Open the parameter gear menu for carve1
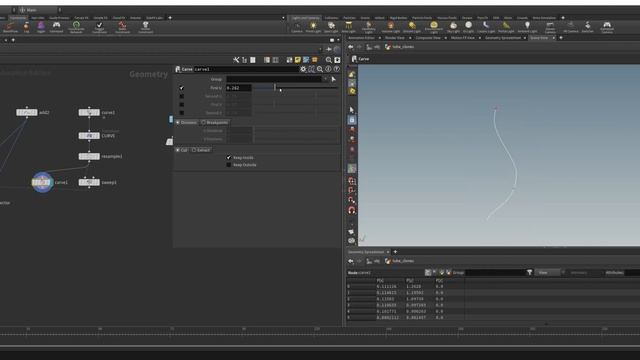 (303, 69)
